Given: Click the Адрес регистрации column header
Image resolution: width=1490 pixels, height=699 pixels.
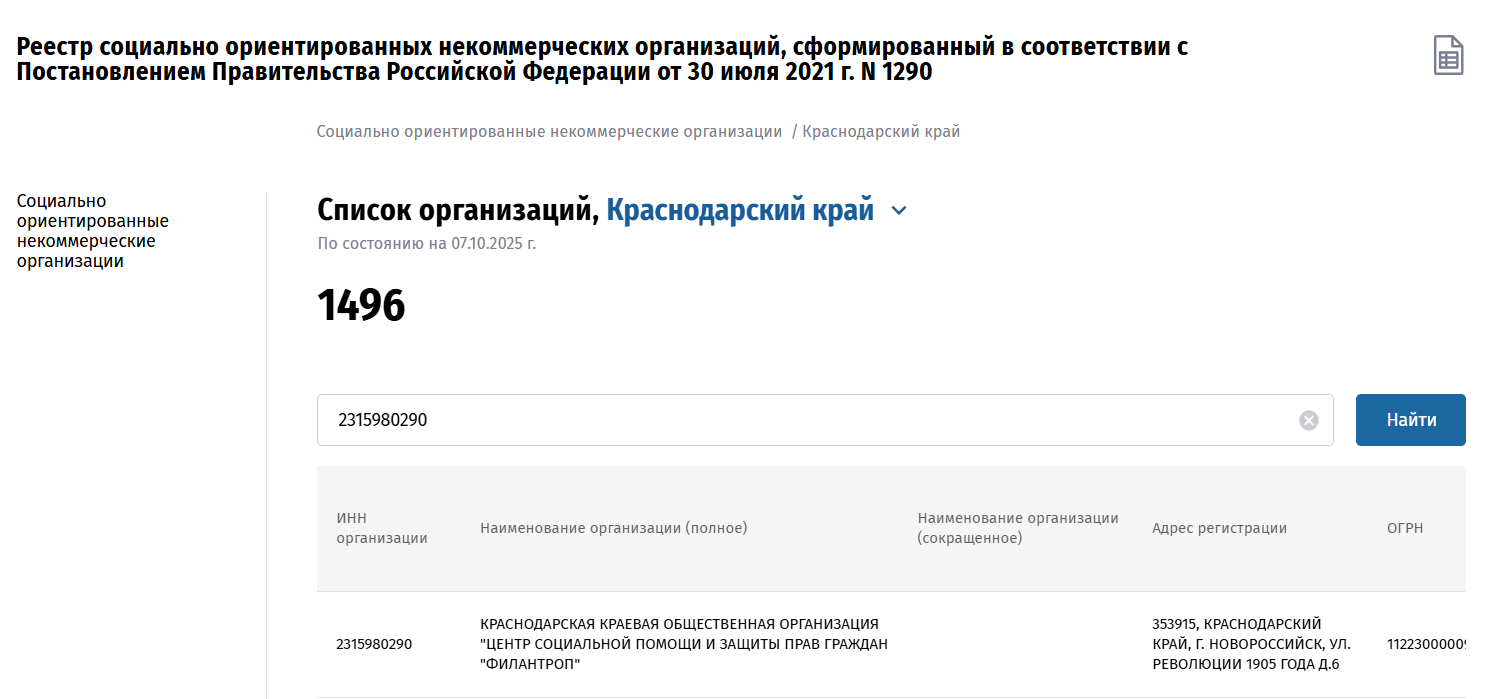Looking at the screenshot, I should click(x=1219, y=528).
